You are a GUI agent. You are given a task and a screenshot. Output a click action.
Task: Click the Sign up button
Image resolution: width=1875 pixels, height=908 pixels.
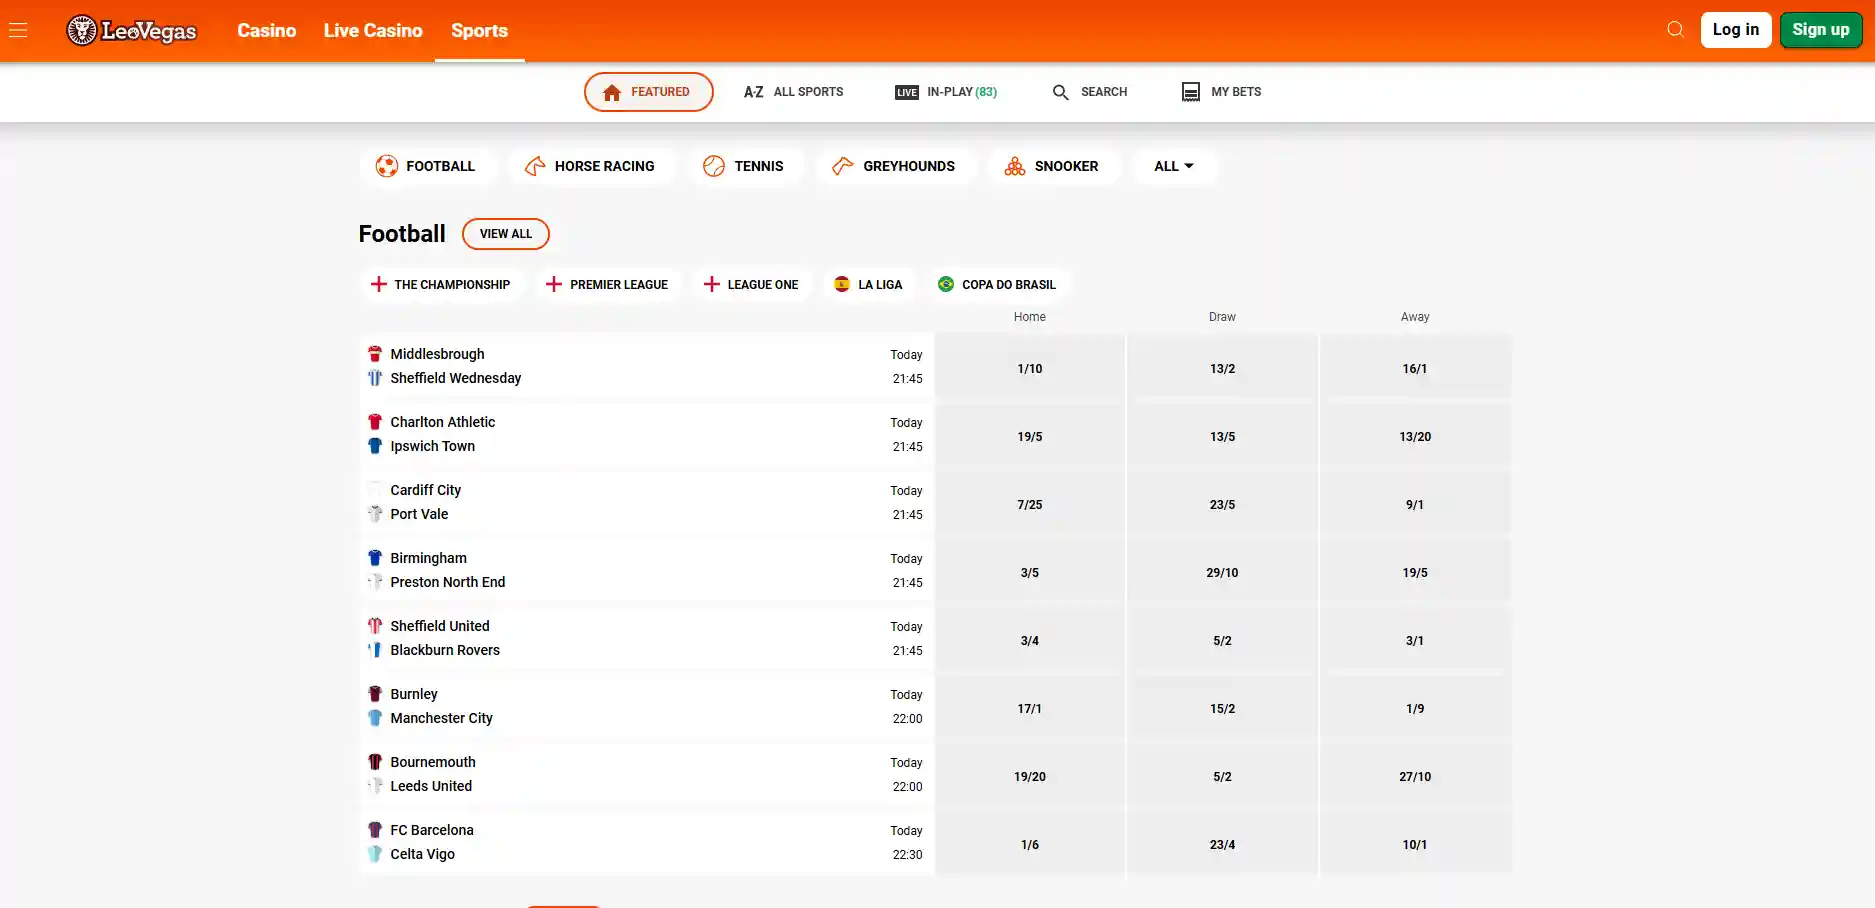pos(1821,30)
